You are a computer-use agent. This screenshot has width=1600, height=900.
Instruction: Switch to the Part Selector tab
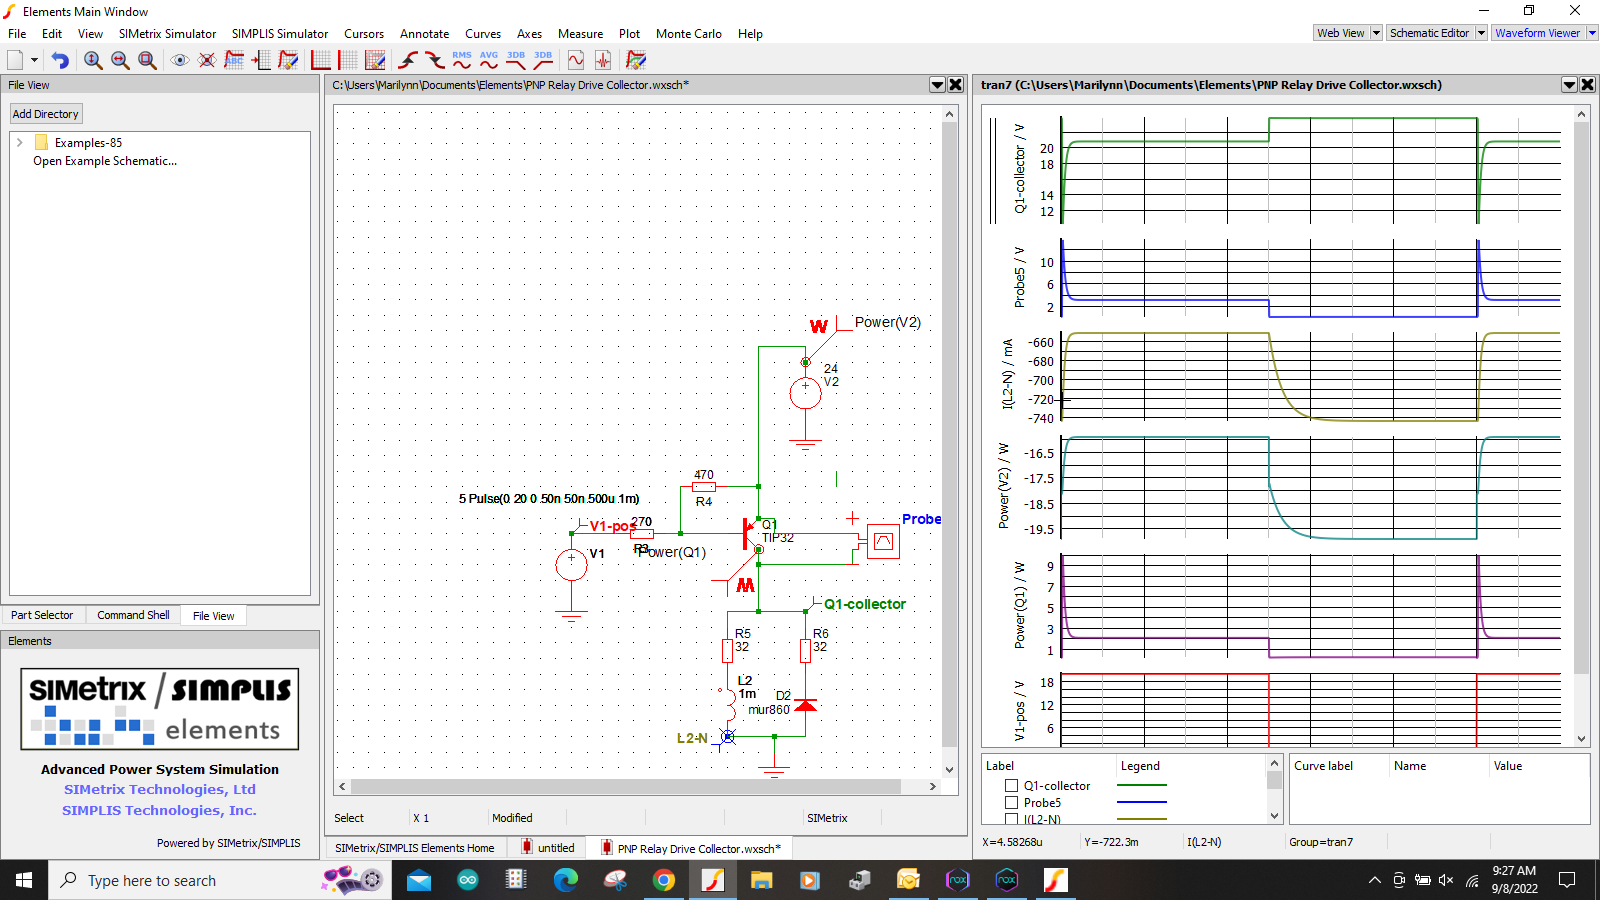(x=42, y=616)
